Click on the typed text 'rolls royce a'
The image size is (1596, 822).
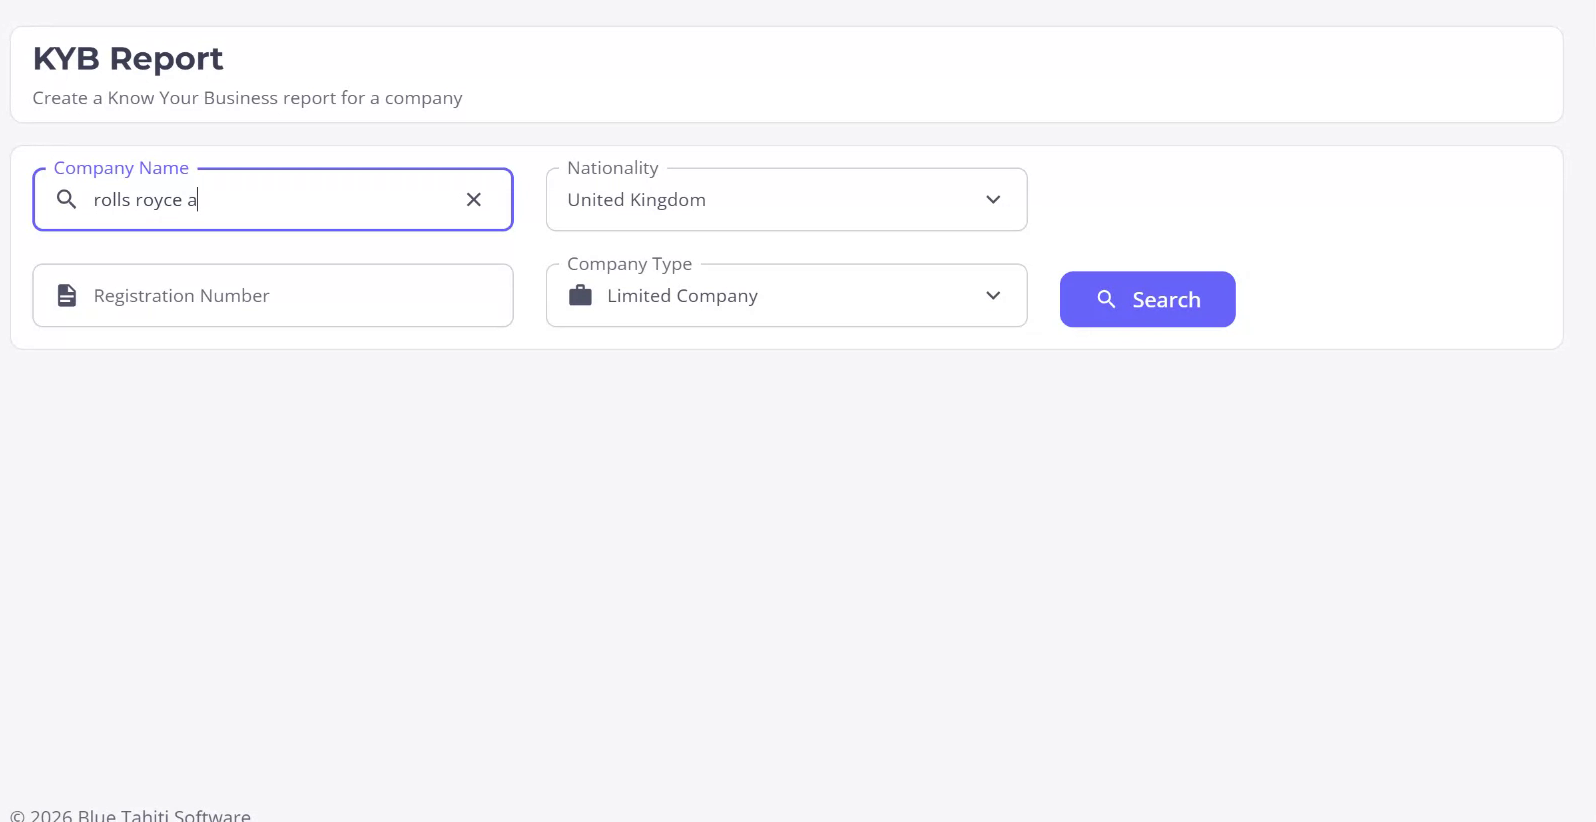145,200
